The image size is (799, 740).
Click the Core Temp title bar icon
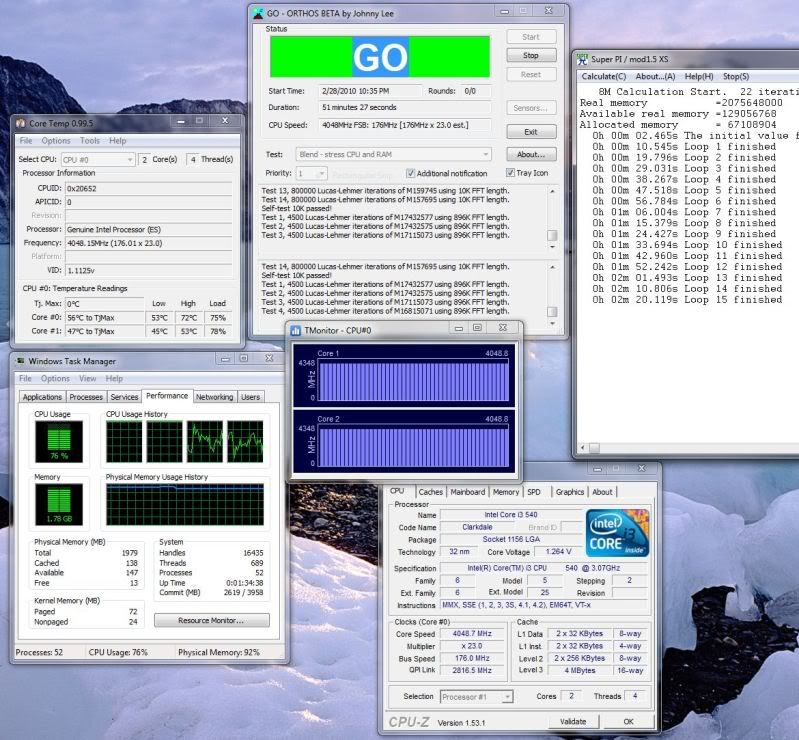[x=19, y=121]
